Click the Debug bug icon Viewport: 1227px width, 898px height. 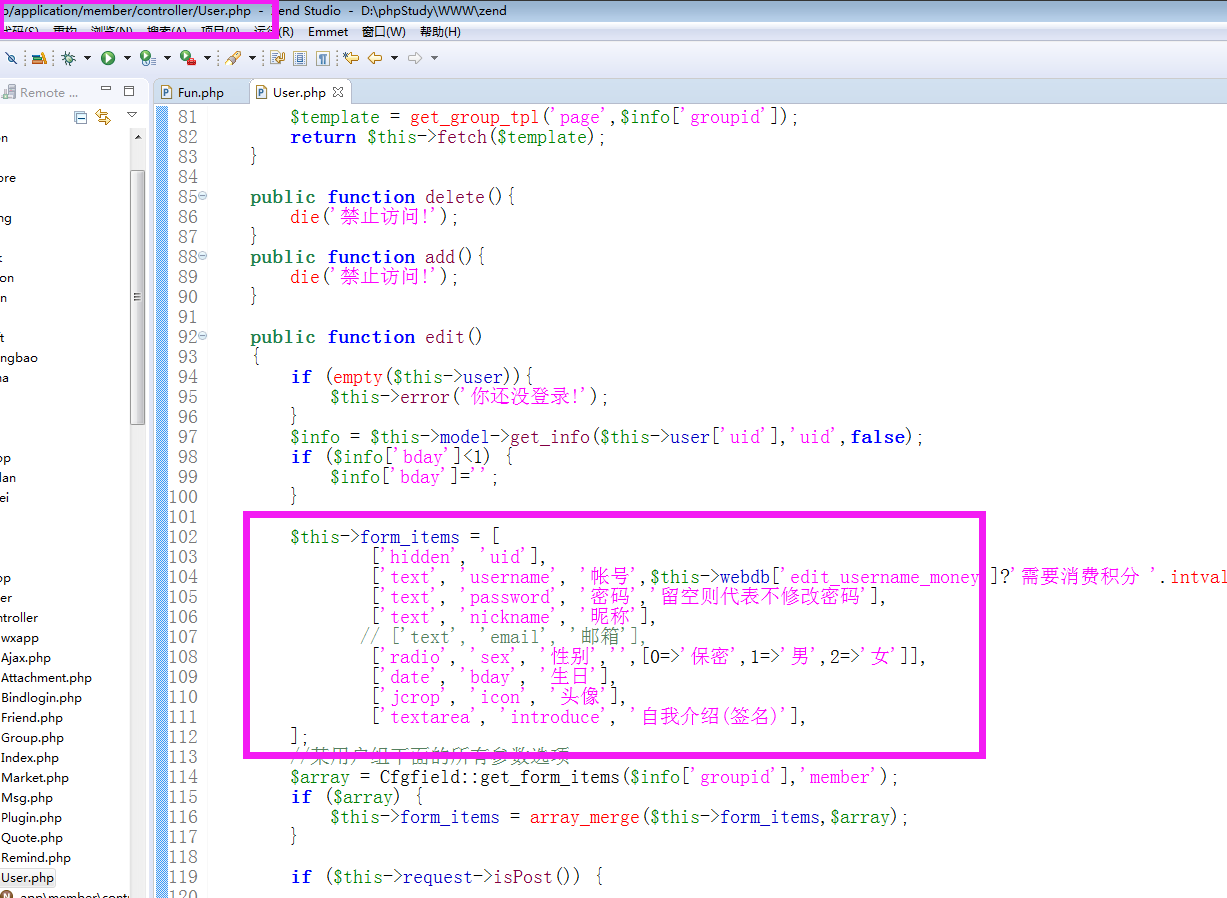(68, 59)
